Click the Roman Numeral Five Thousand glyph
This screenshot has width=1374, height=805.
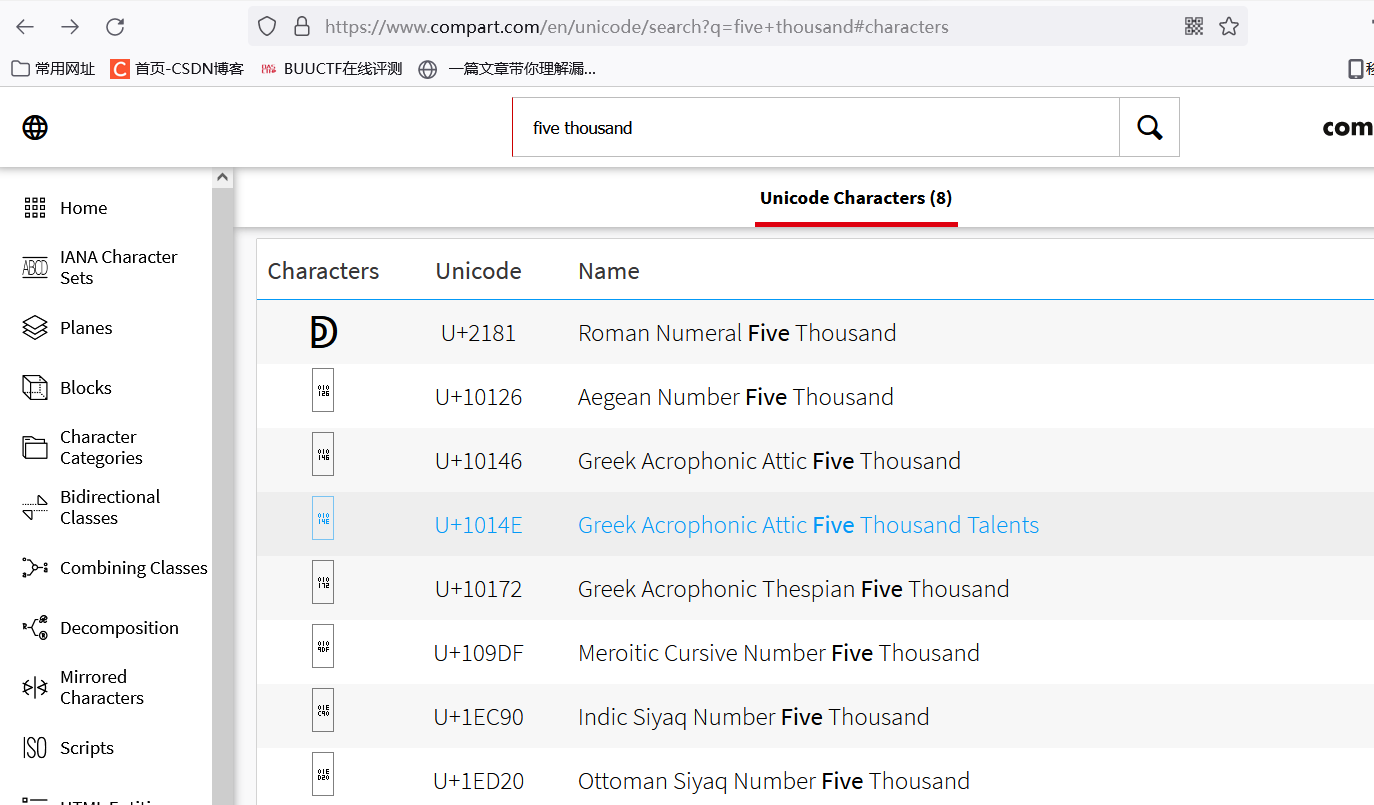323,333
